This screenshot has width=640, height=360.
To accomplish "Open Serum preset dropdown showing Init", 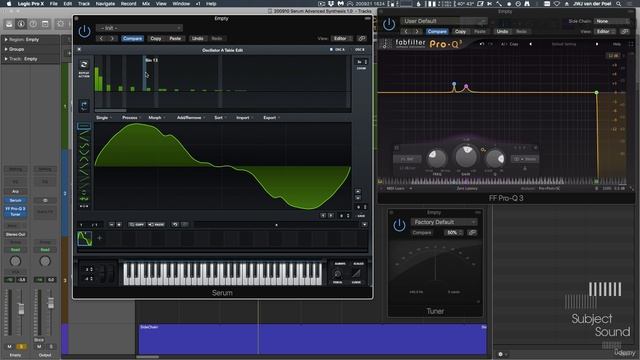I will pos(139,28).
